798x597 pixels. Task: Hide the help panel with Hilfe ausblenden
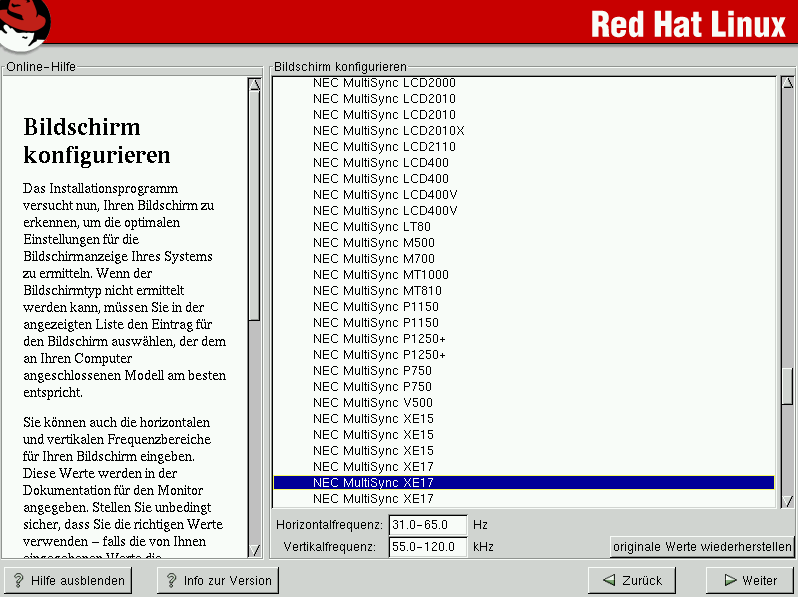tap(69, 580)
